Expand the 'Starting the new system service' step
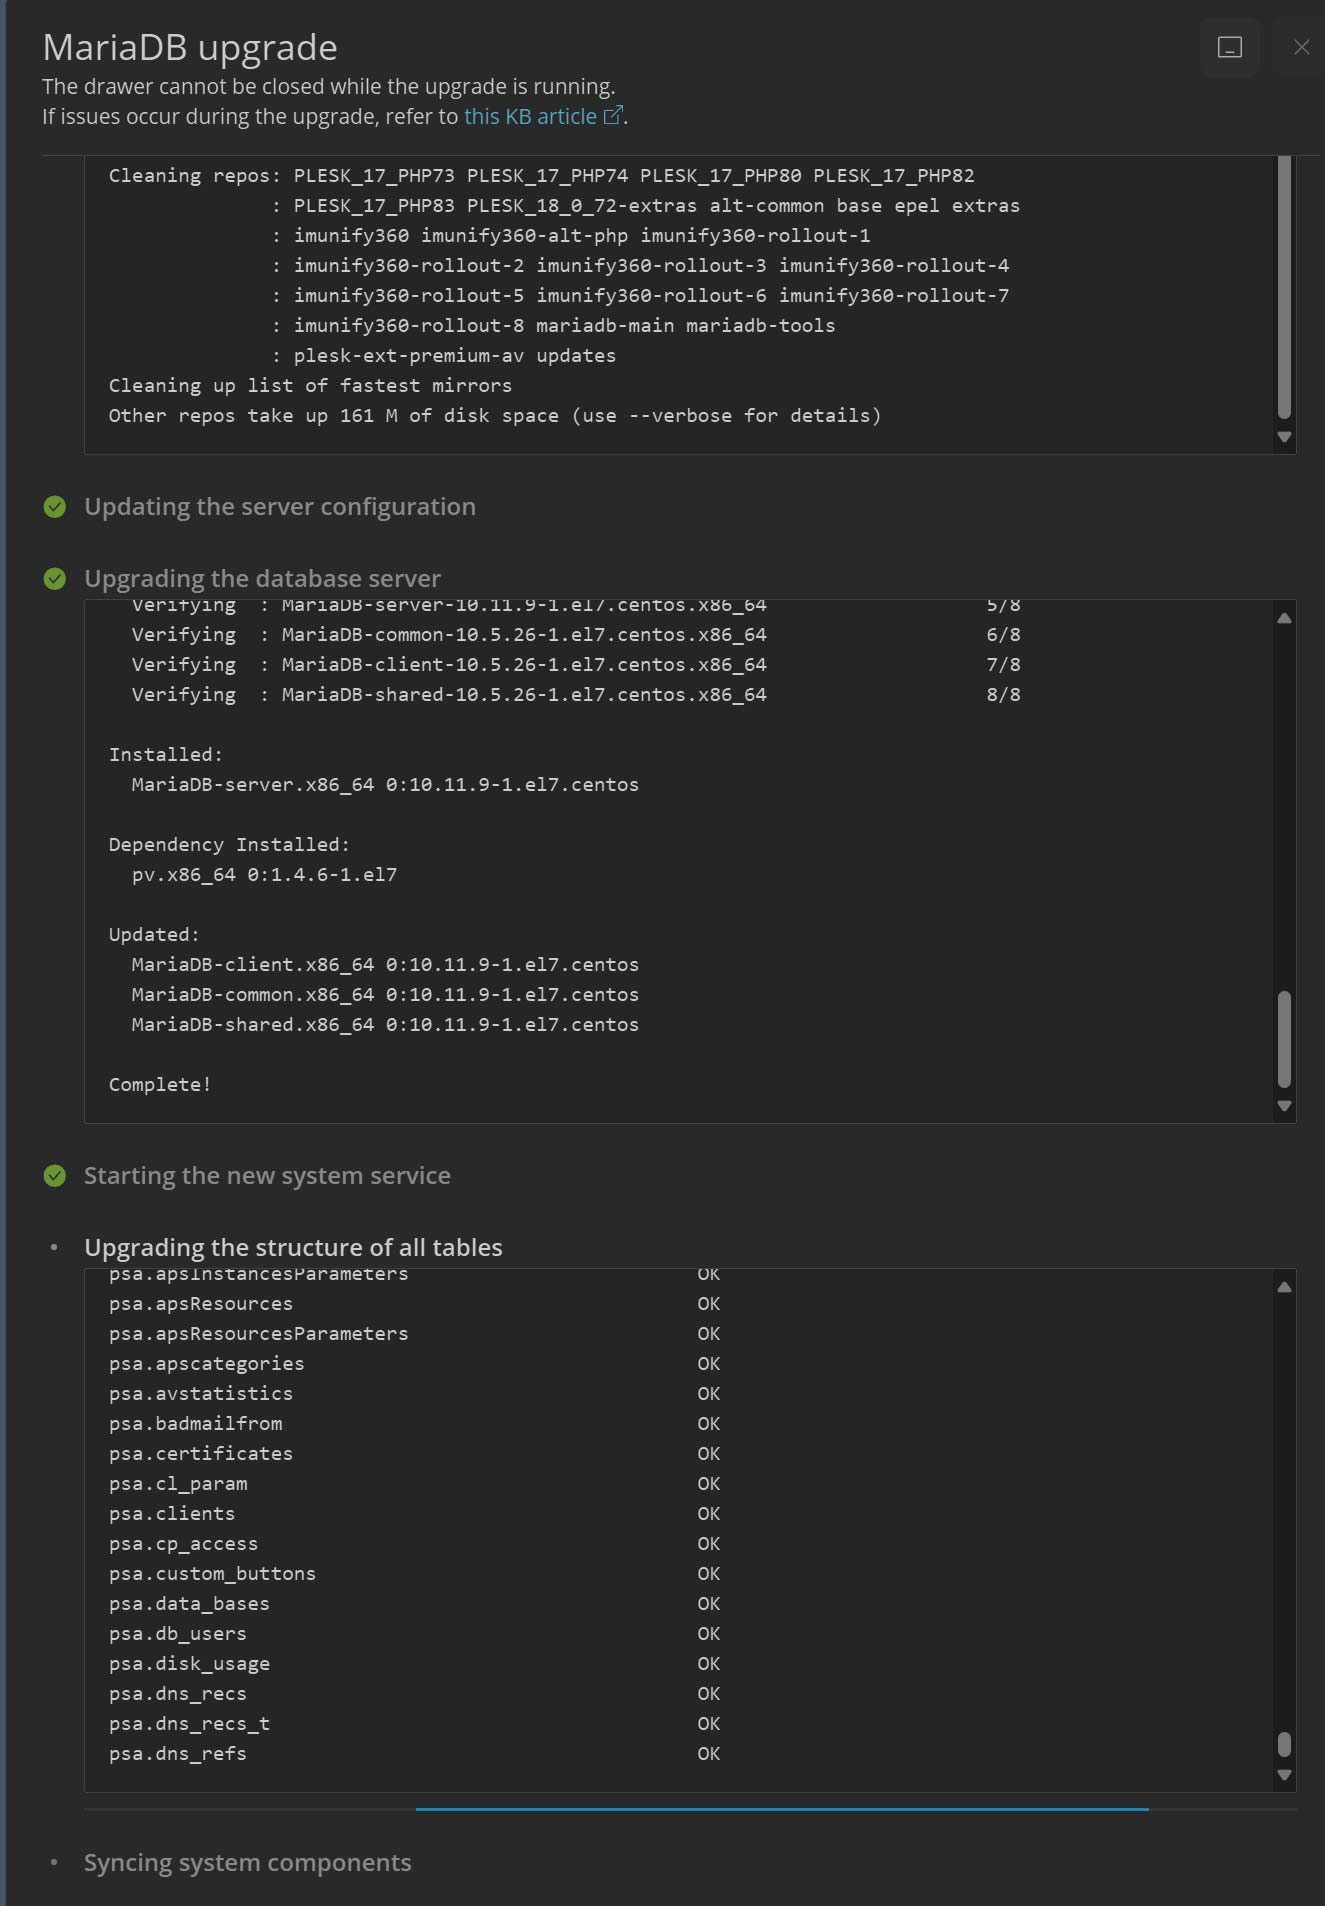The height and width of the screenshot is (1906, 1325). pyautogui.click(x=267, y=1176)
